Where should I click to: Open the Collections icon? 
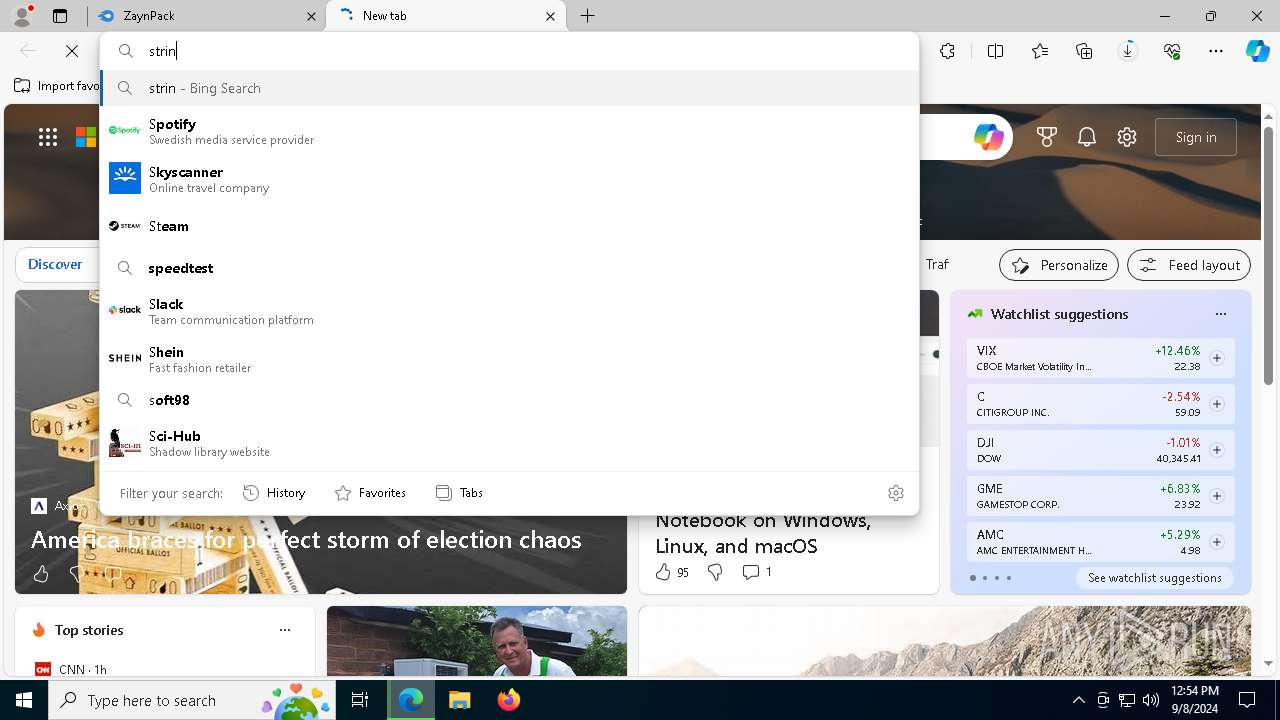click(1084, 51)
